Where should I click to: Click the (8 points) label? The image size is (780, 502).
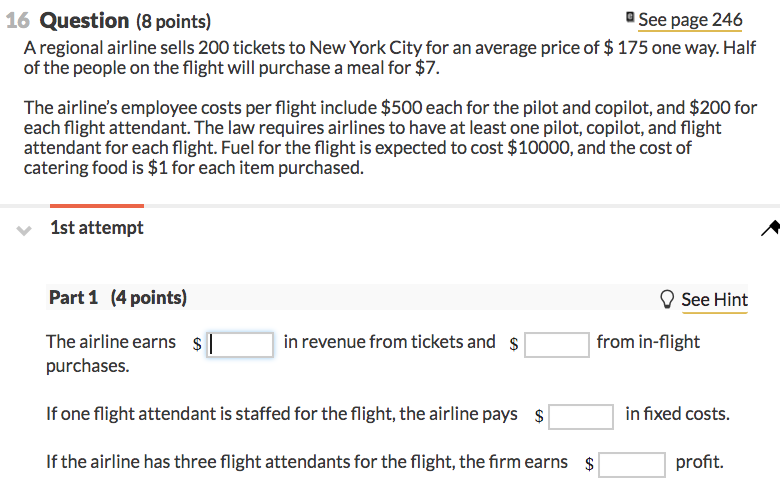click(174, 21)
